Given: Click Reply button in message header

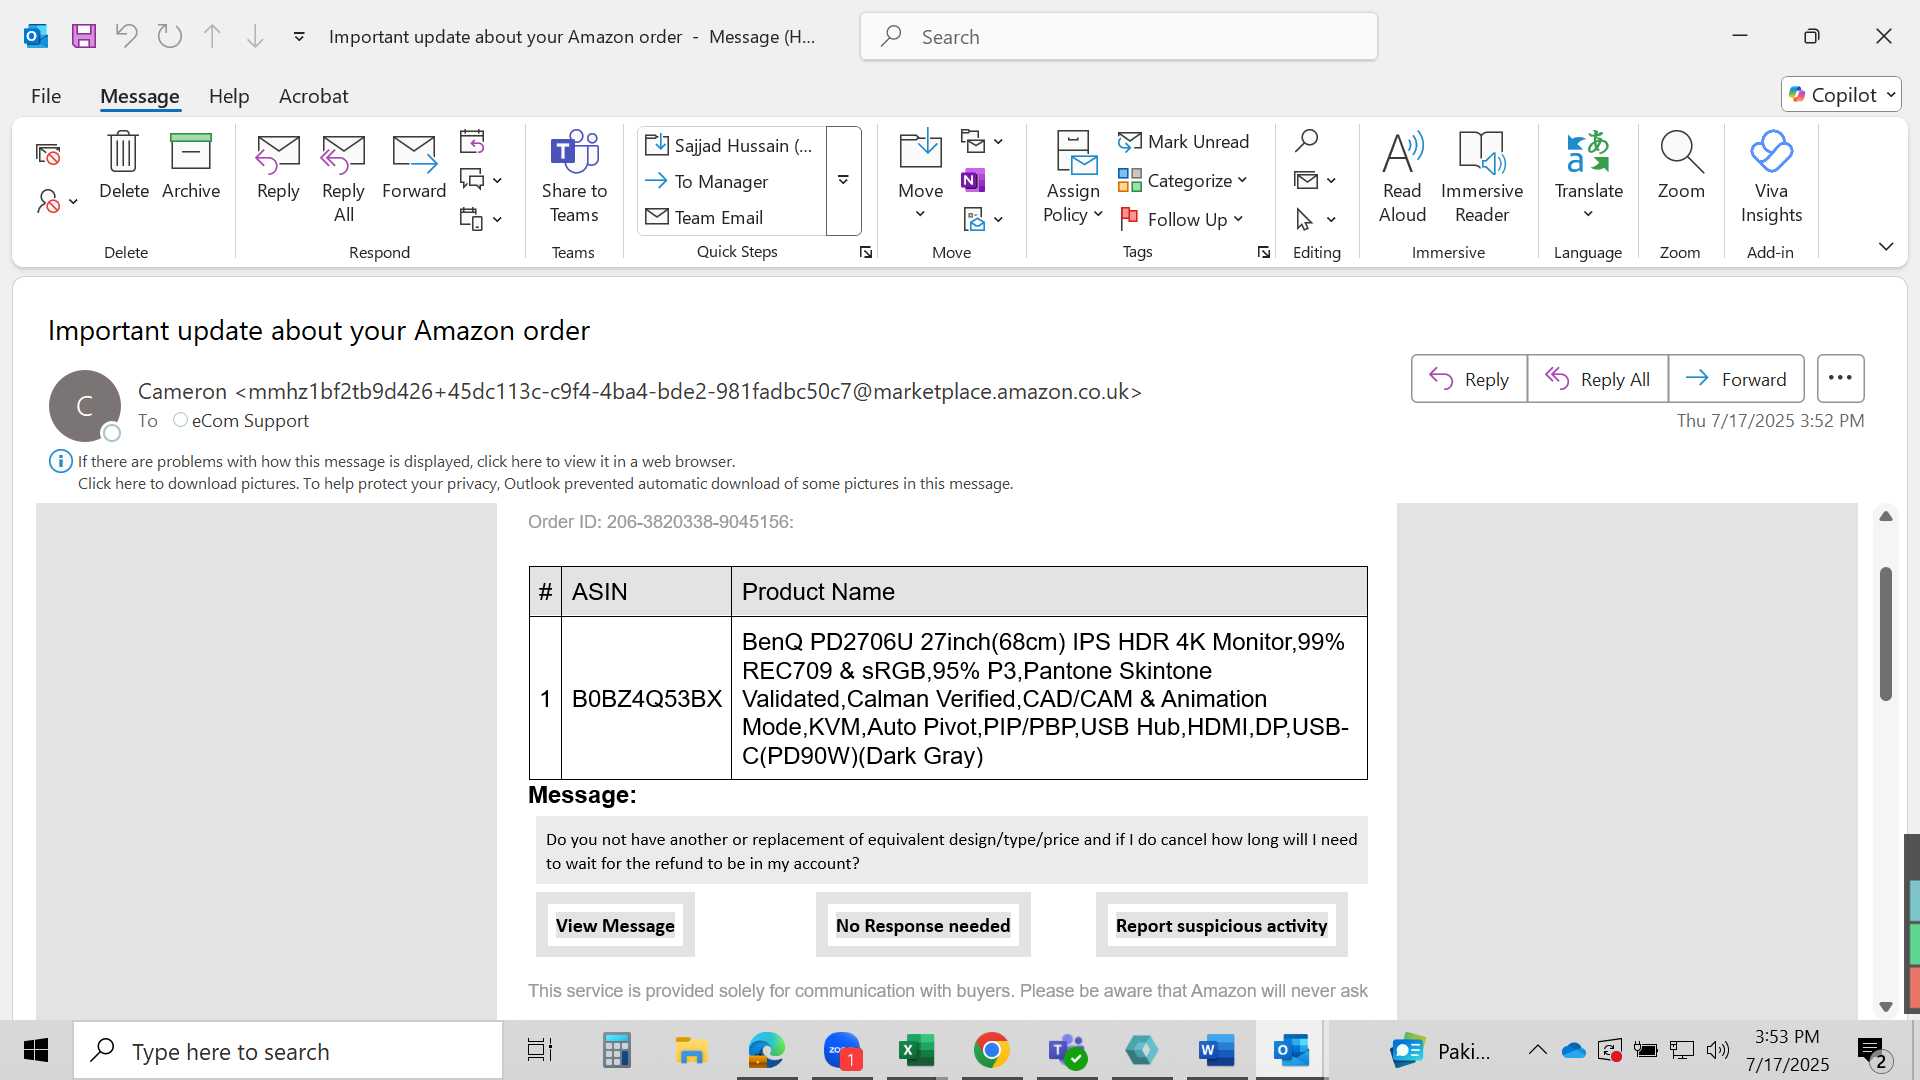Looking at the screenshot, I should point(1469,379).
